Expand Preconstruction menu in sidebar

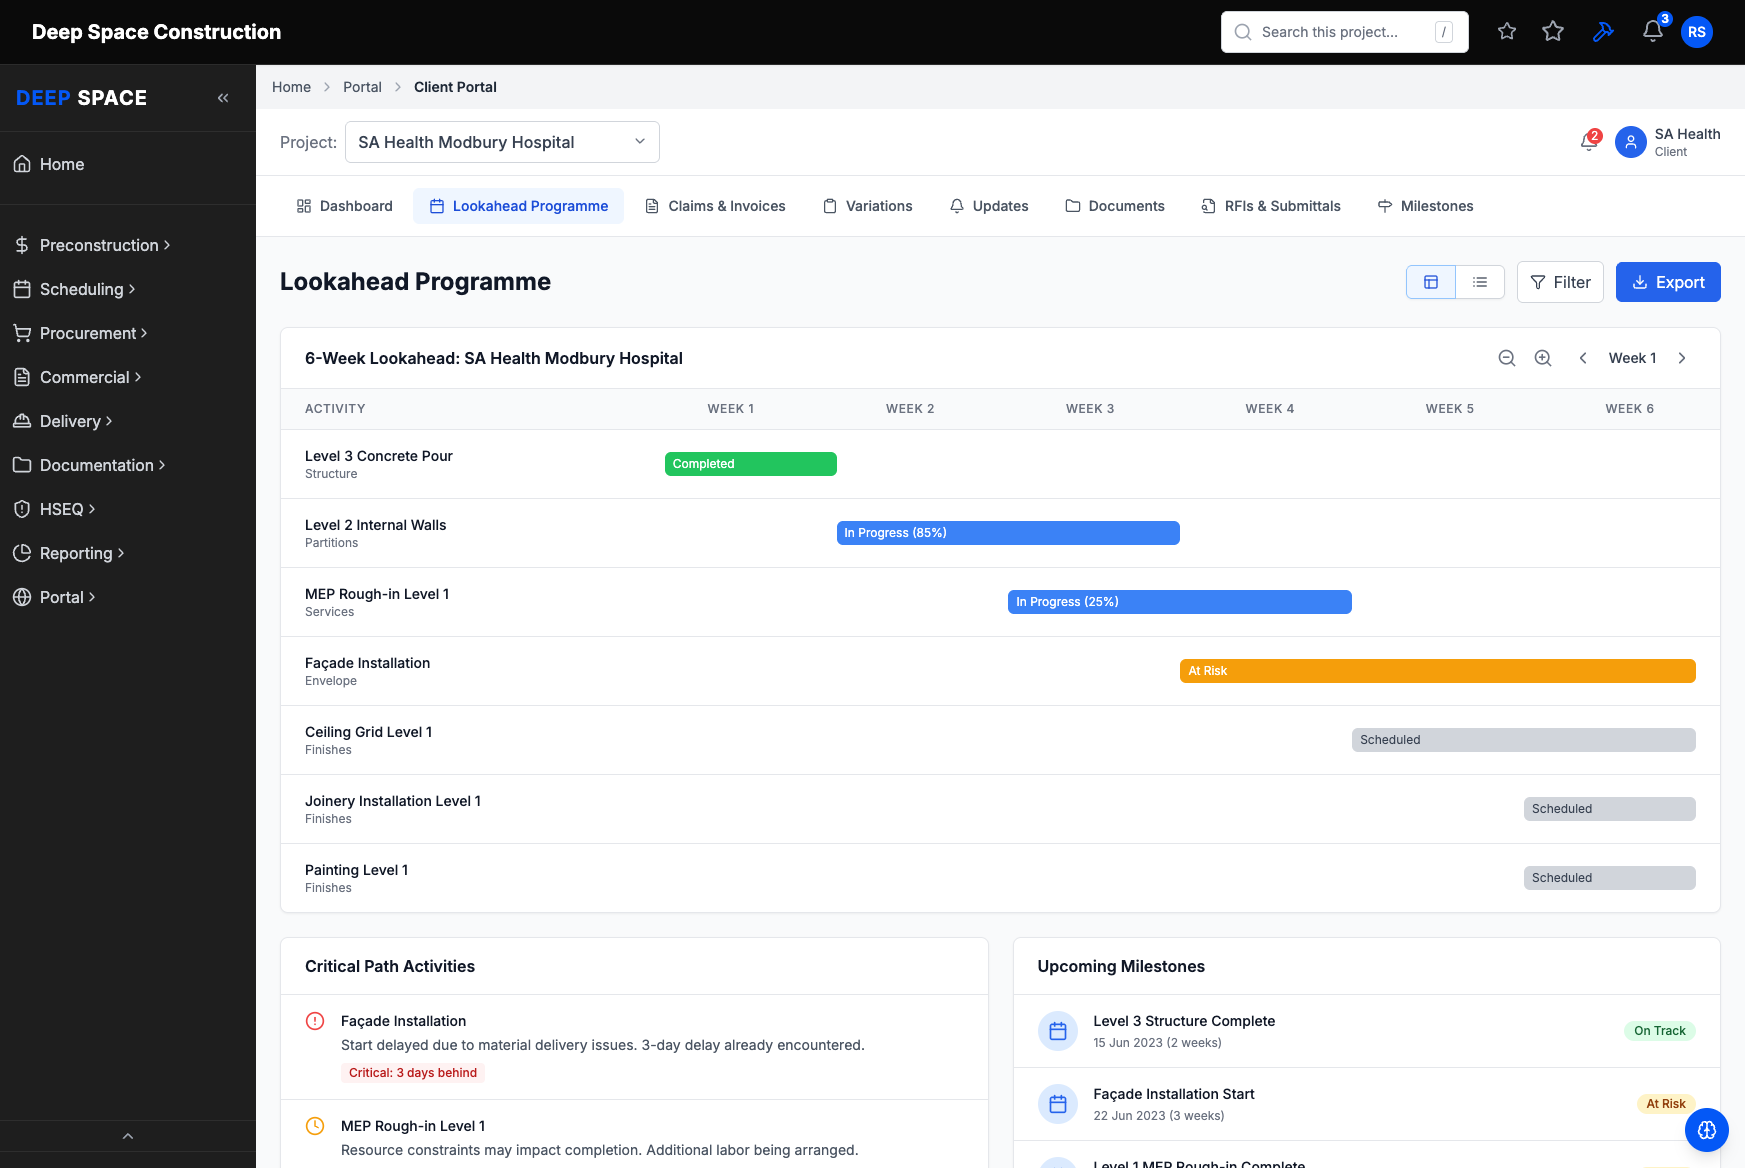pos(92,245)
